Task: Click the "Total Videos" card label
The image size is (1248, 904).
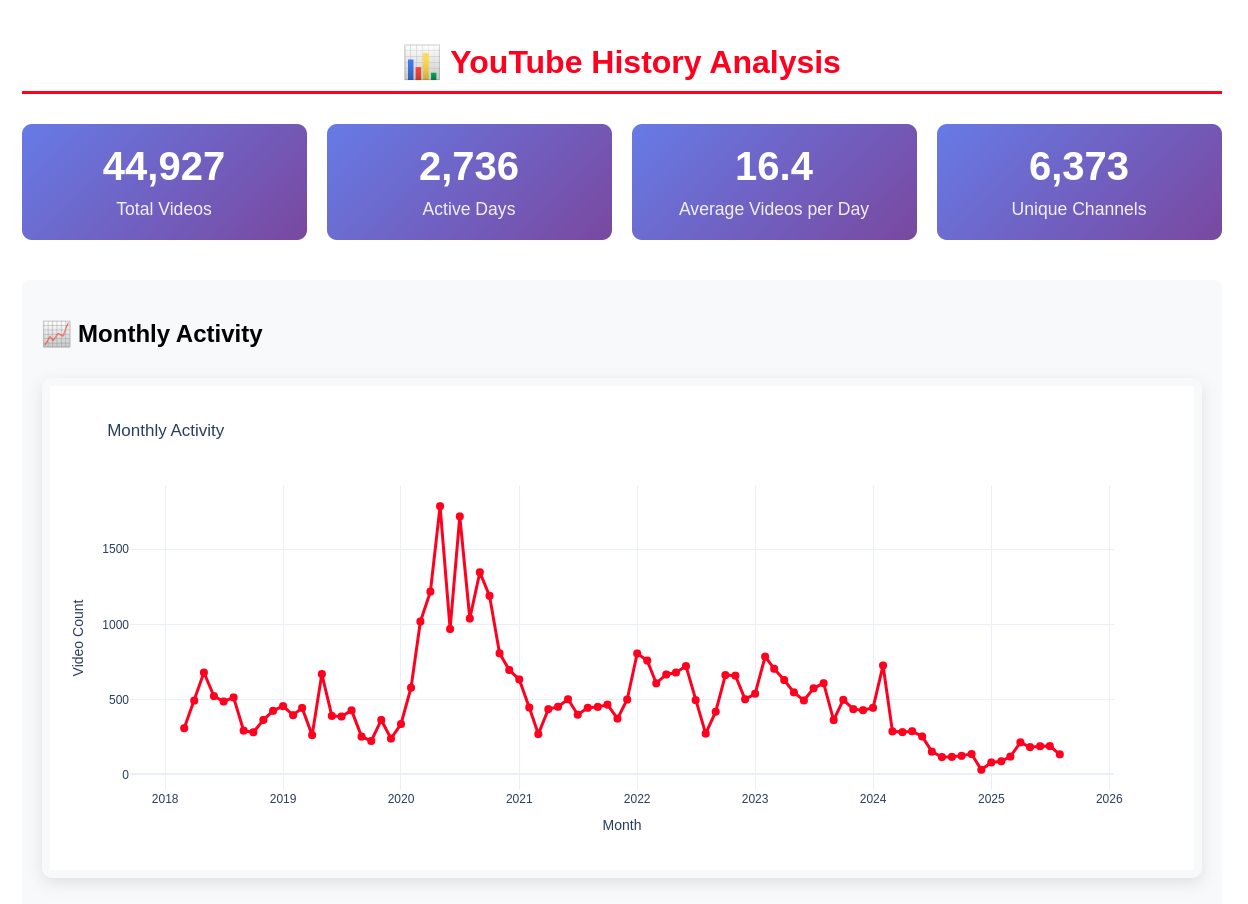Action: (x=164, y=209)
